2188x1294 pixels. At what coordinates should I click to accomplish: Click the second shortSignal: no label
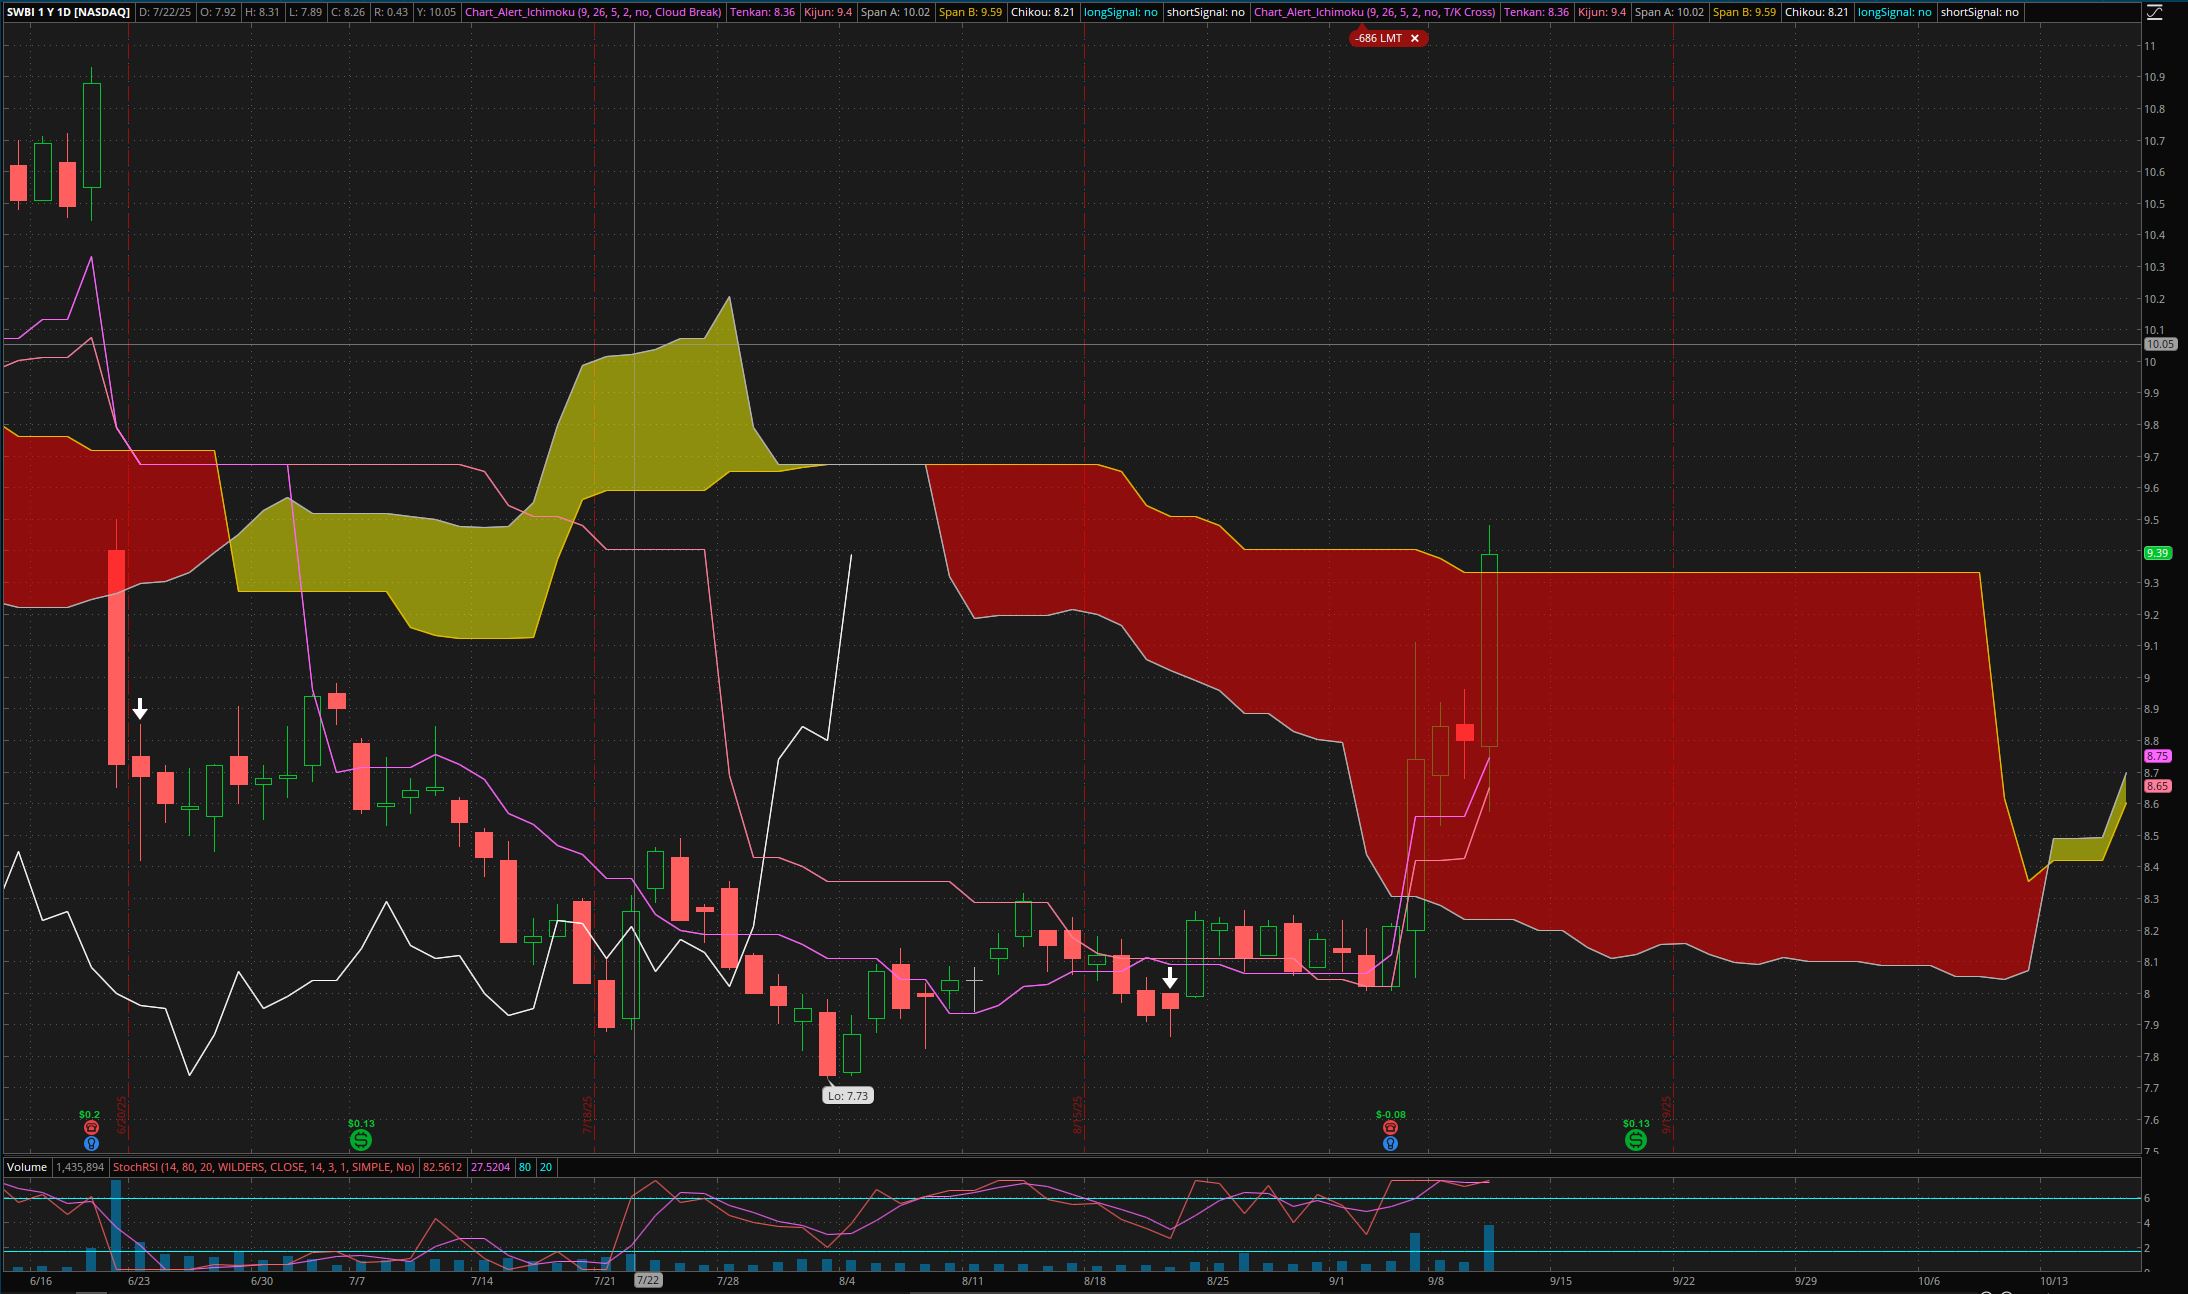[1979, 12]
